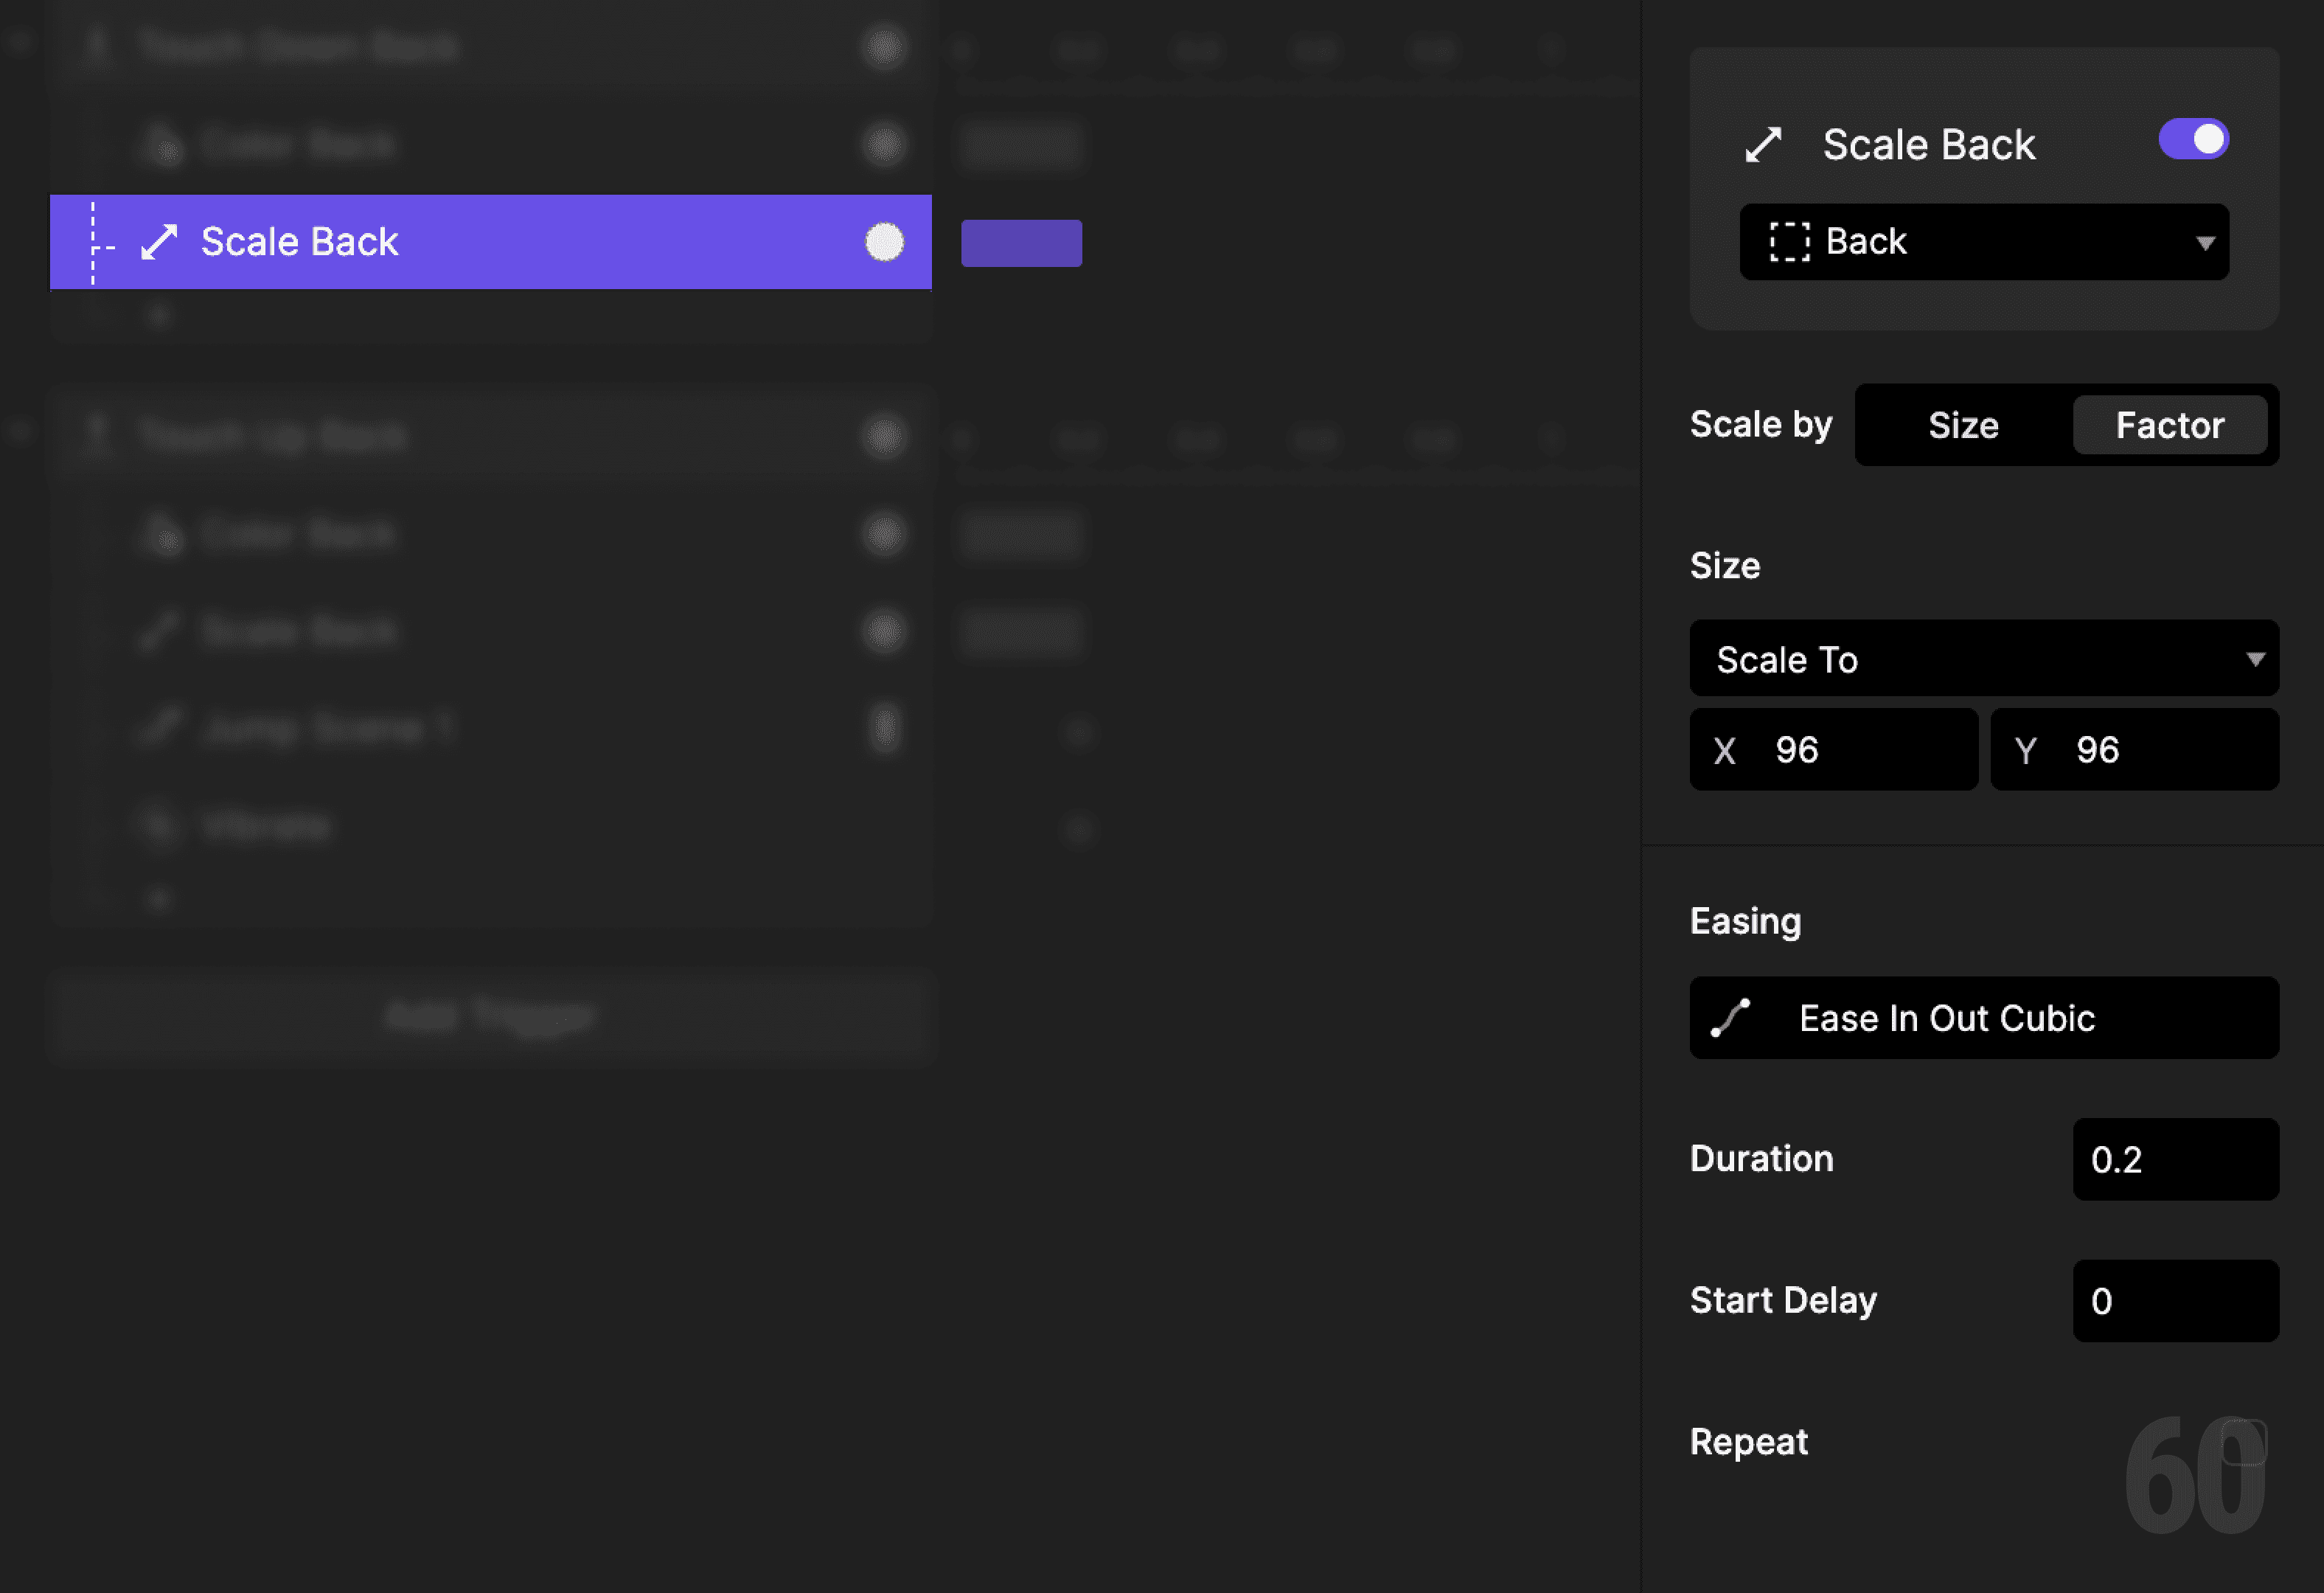Click the purple Scale Back timeline bar
The image size is (2324, 1593).
[1021, 242]
